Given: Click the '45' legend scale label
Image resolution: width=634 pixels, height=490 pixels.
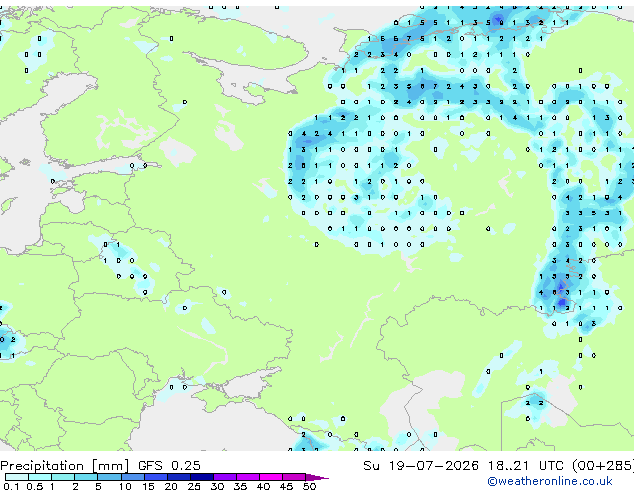Looking at the screenshot, I should click(x=286, y=486).
